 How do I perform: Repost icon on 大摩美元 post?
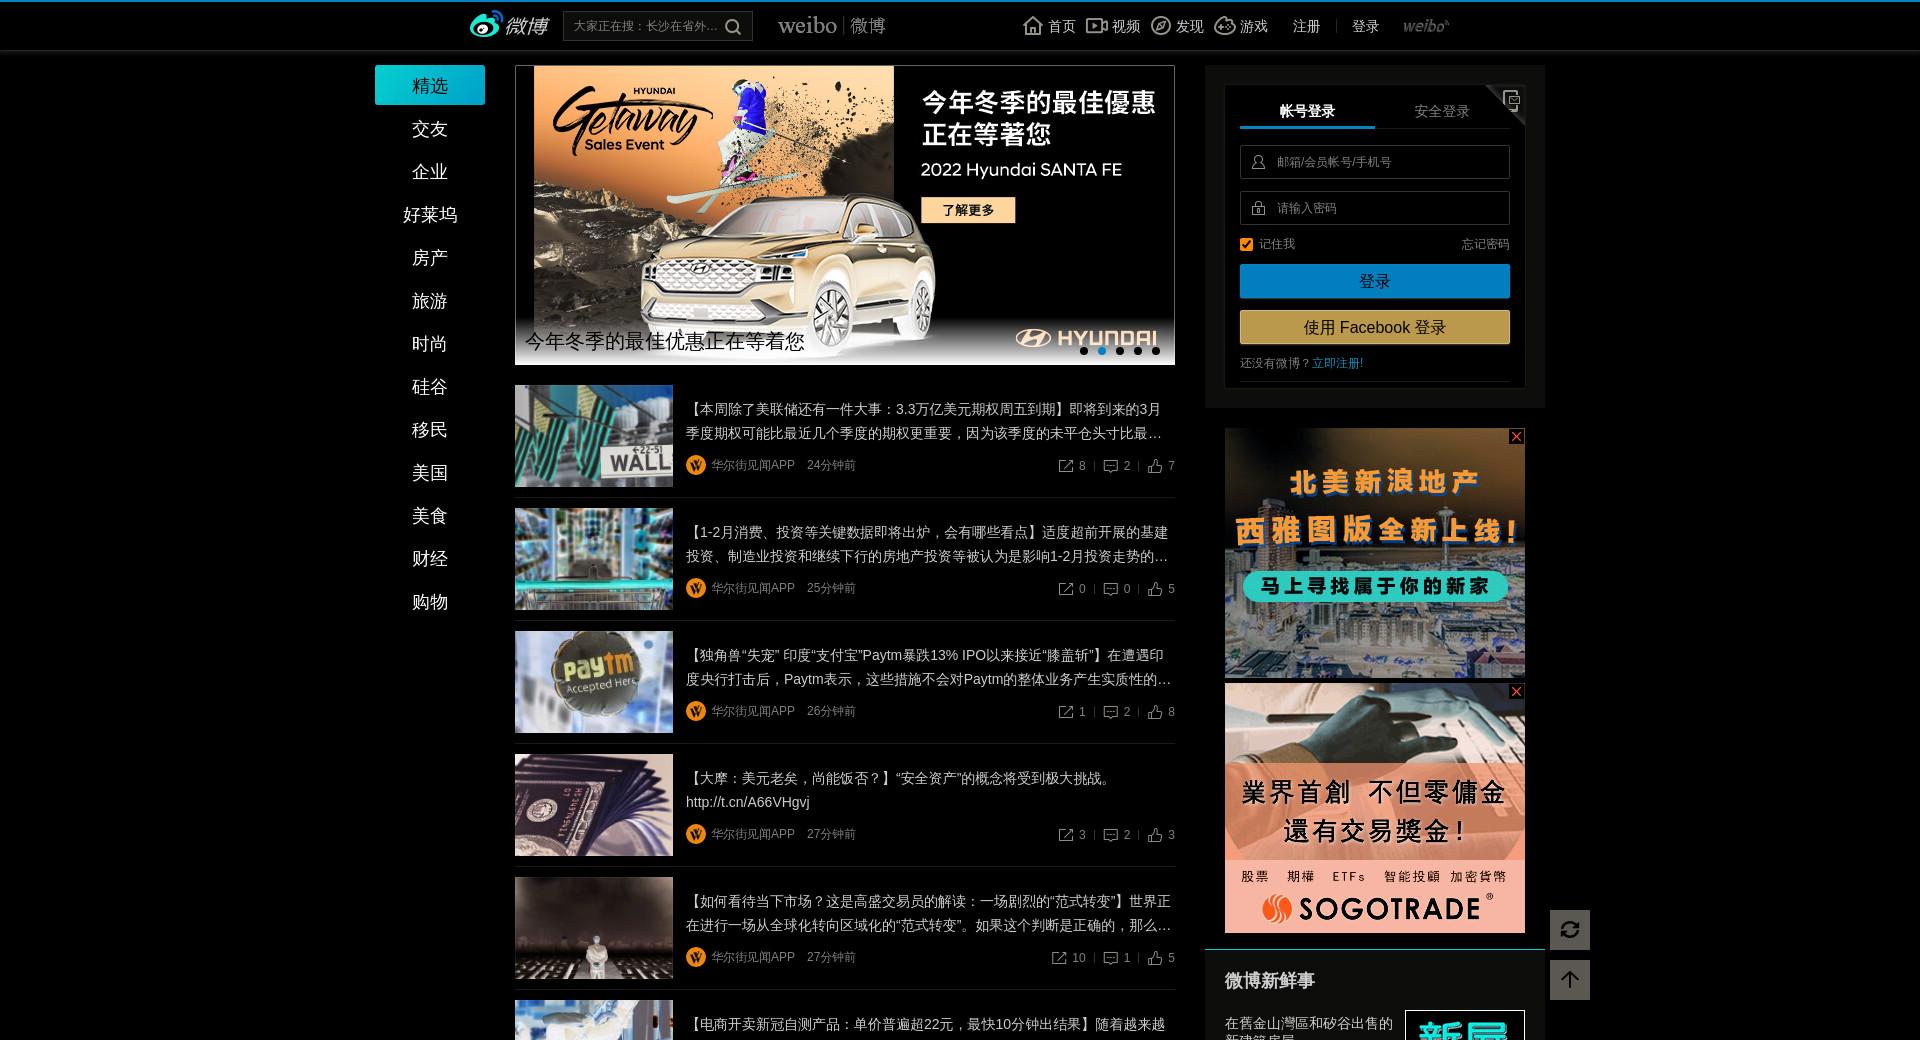click(x=1066, y=835)
